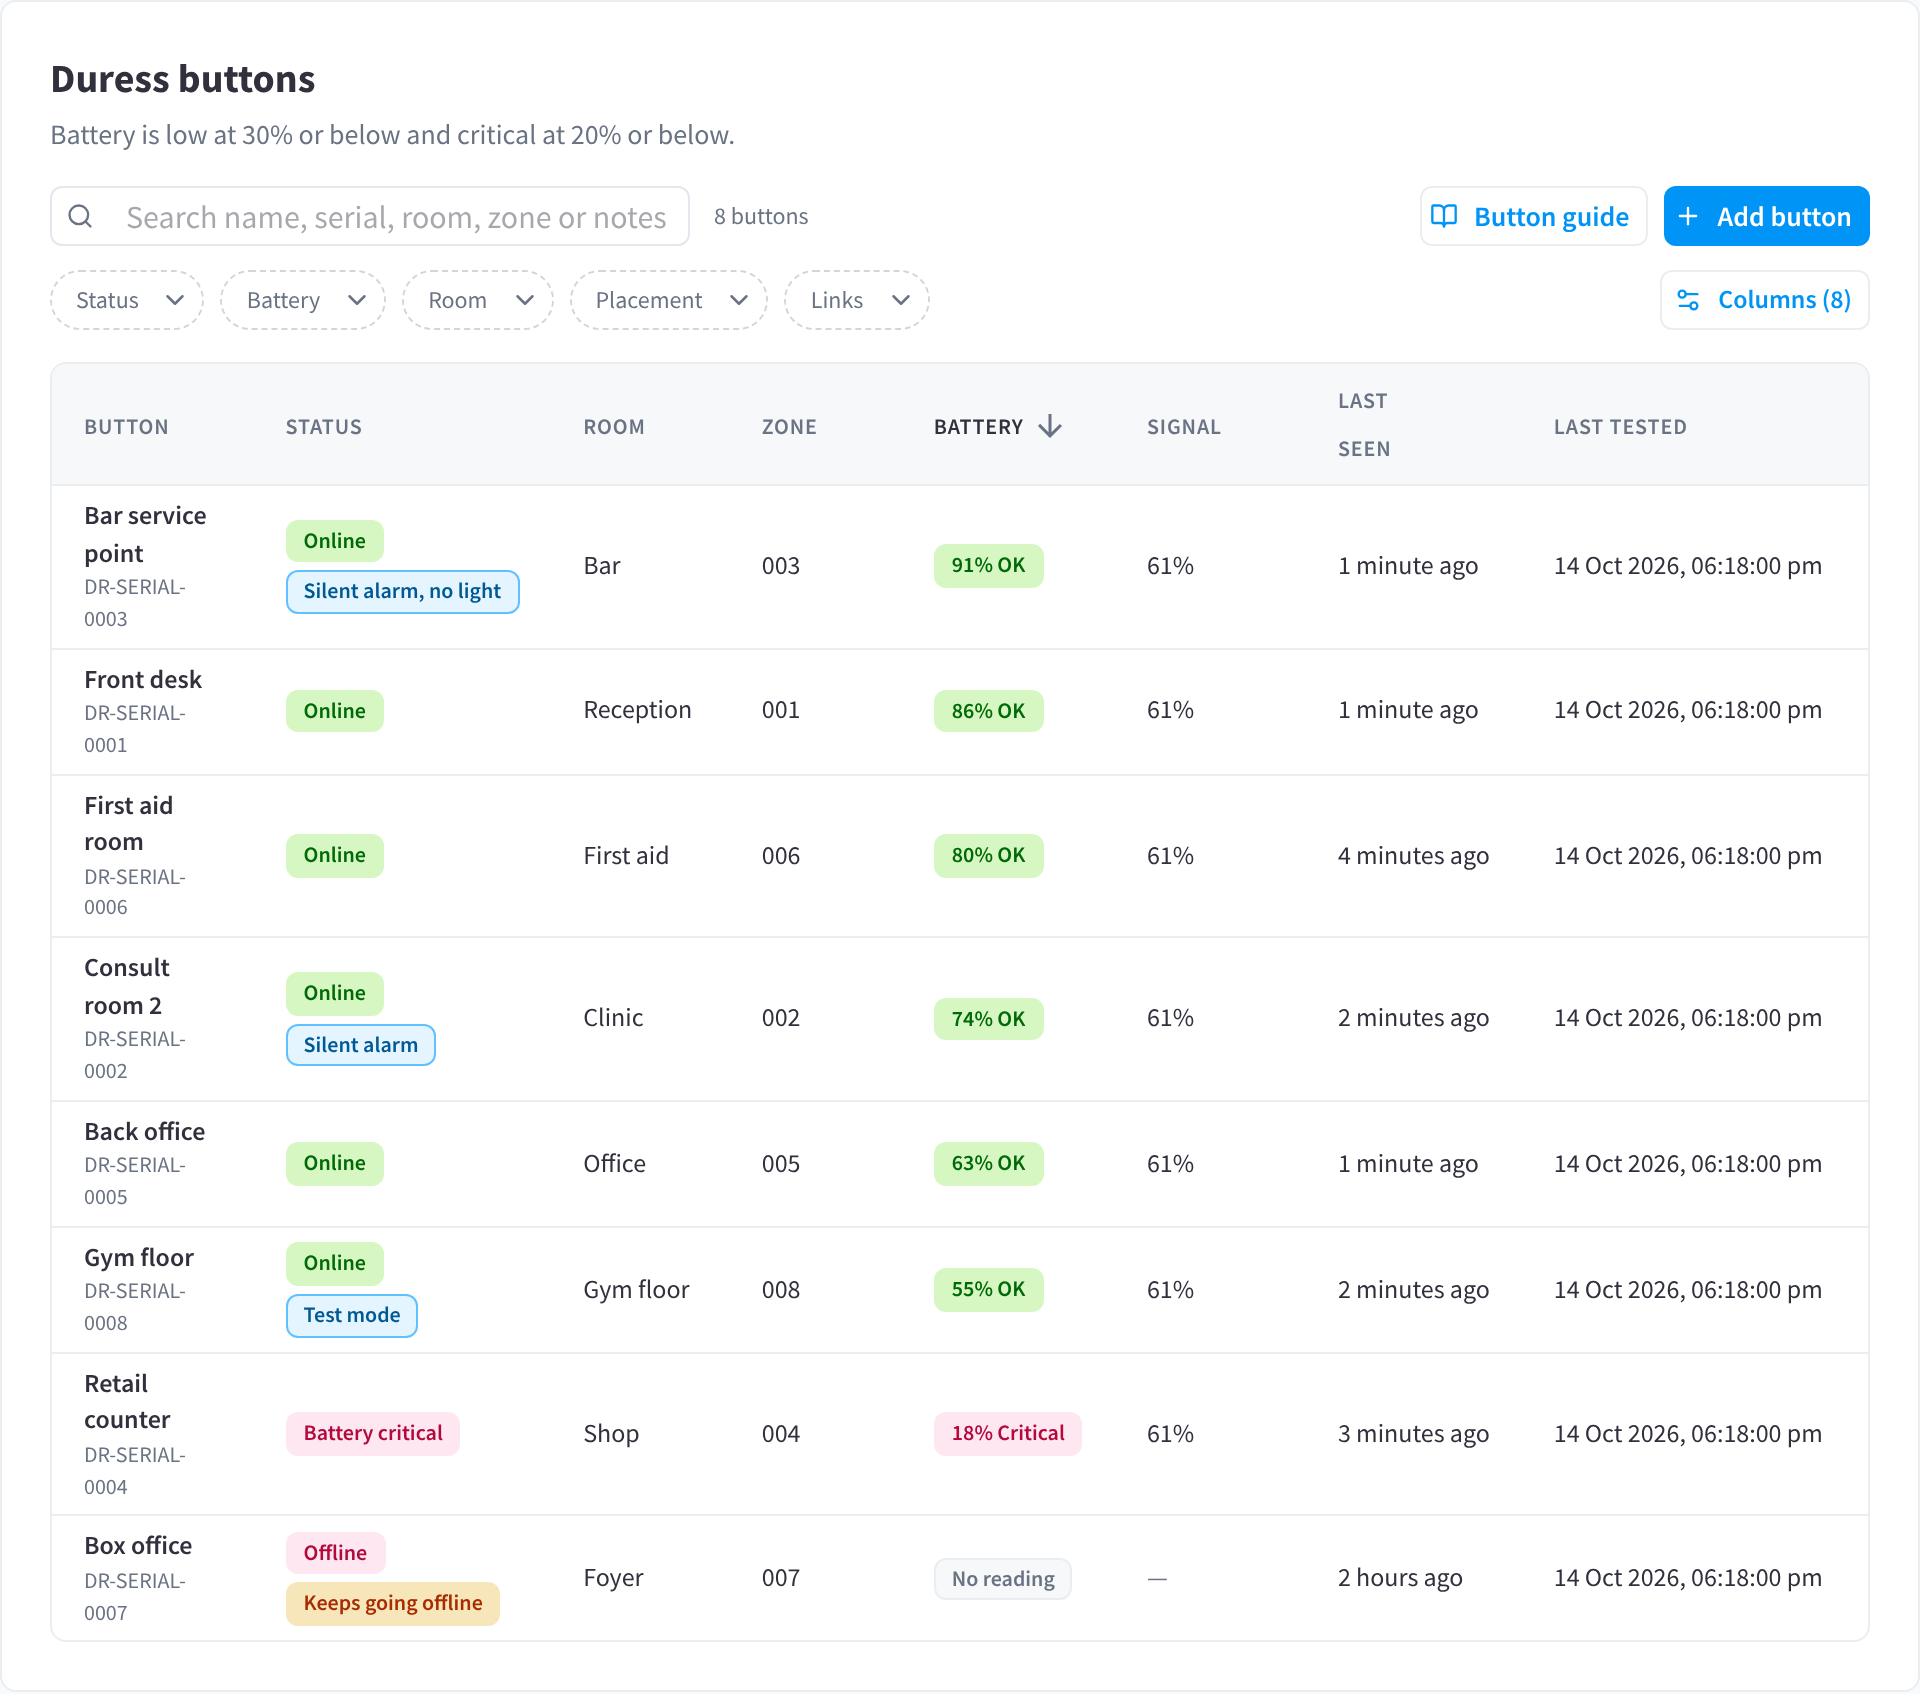Click the Foyer room cell
Screen dimensions: 1920x1694
[x=613, y=1578]
